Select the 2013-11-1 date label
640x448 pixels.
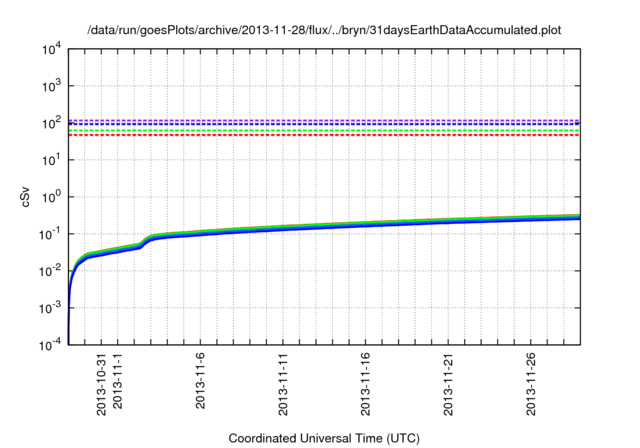118,383
